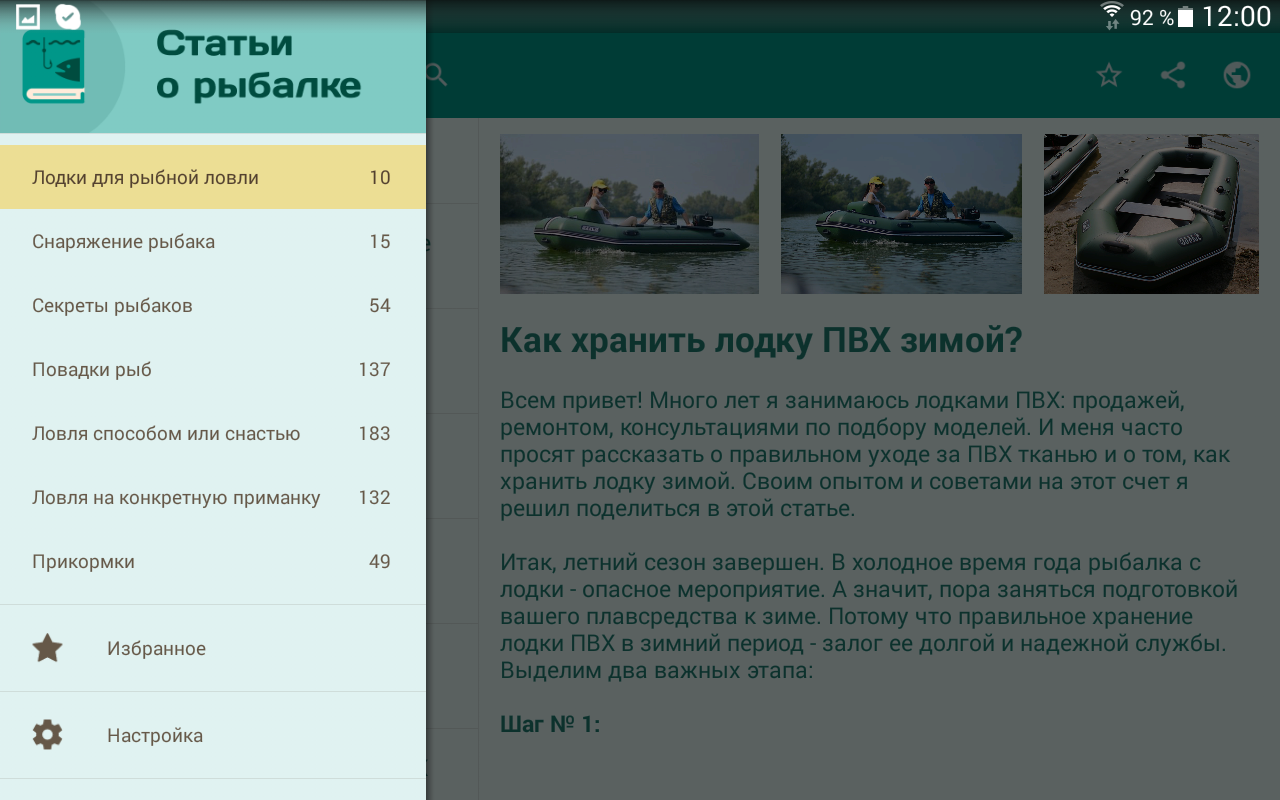This screenshot has height=800, width=1280.
Task: Click the gear icon beside Настройка
Action: (47, 735)
